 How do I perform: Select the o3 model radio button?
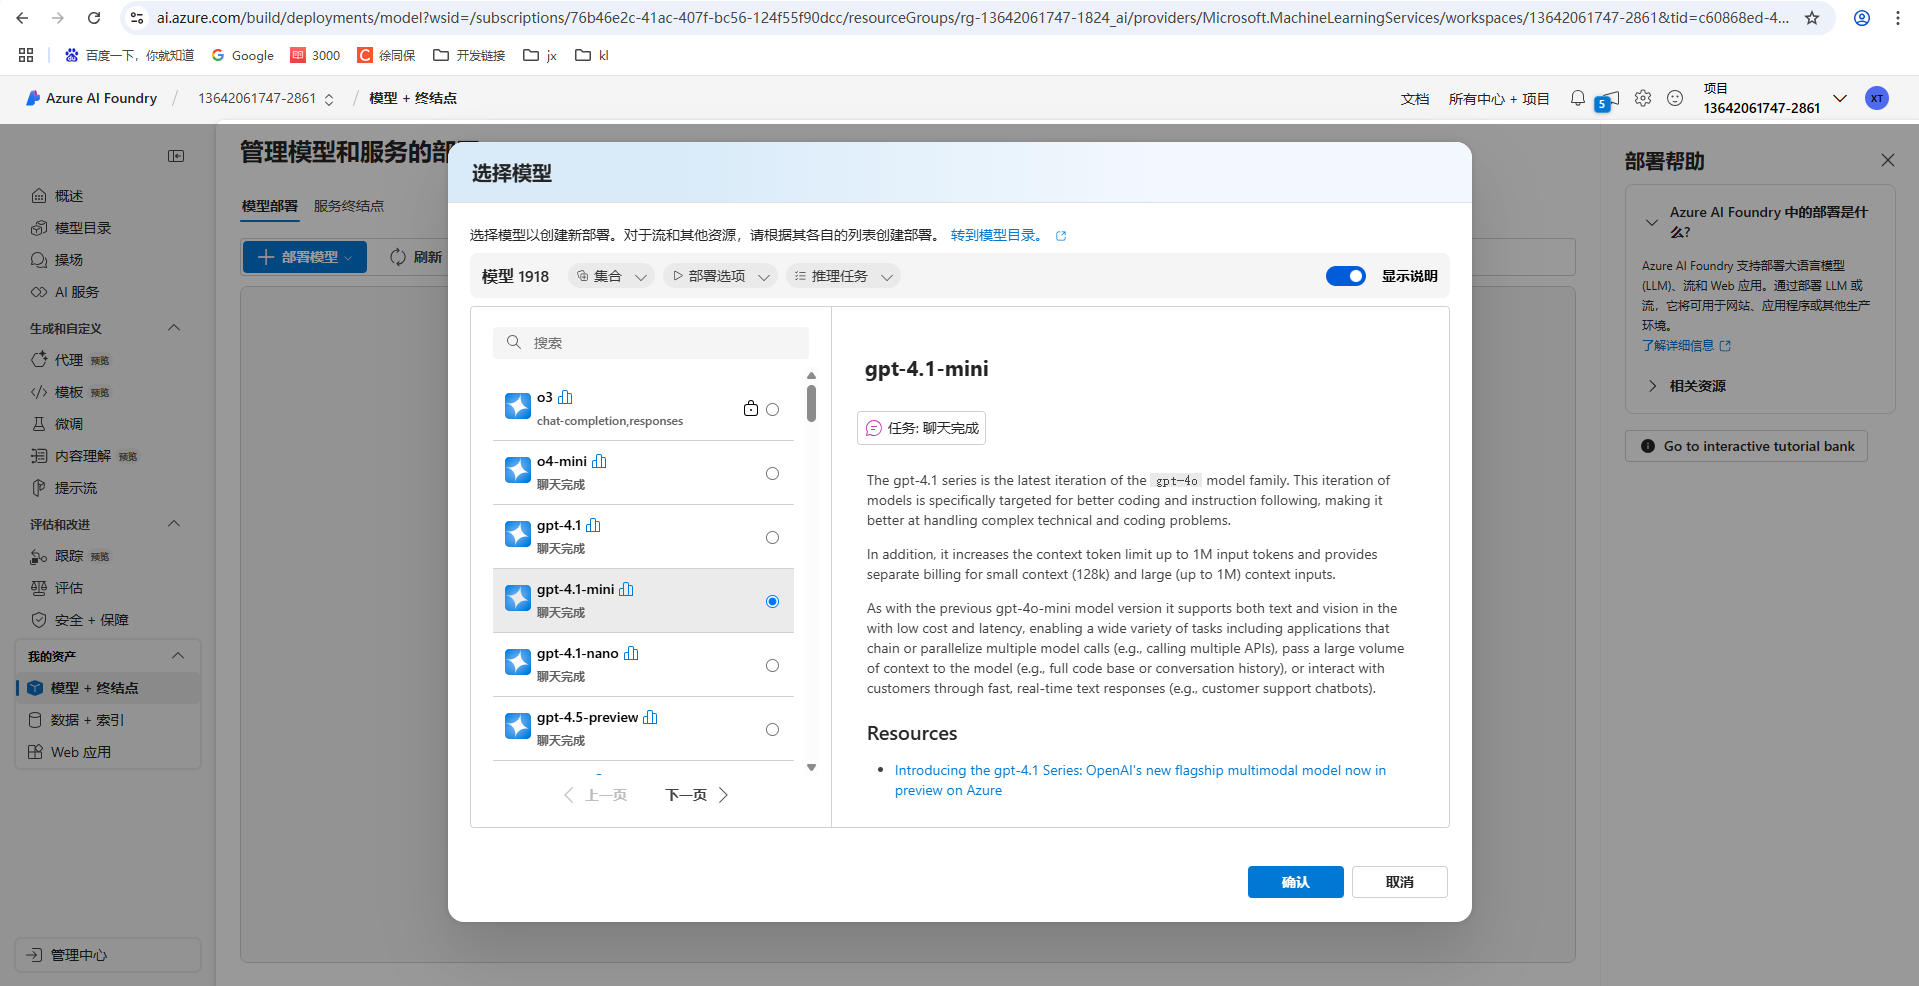(772, 409)
